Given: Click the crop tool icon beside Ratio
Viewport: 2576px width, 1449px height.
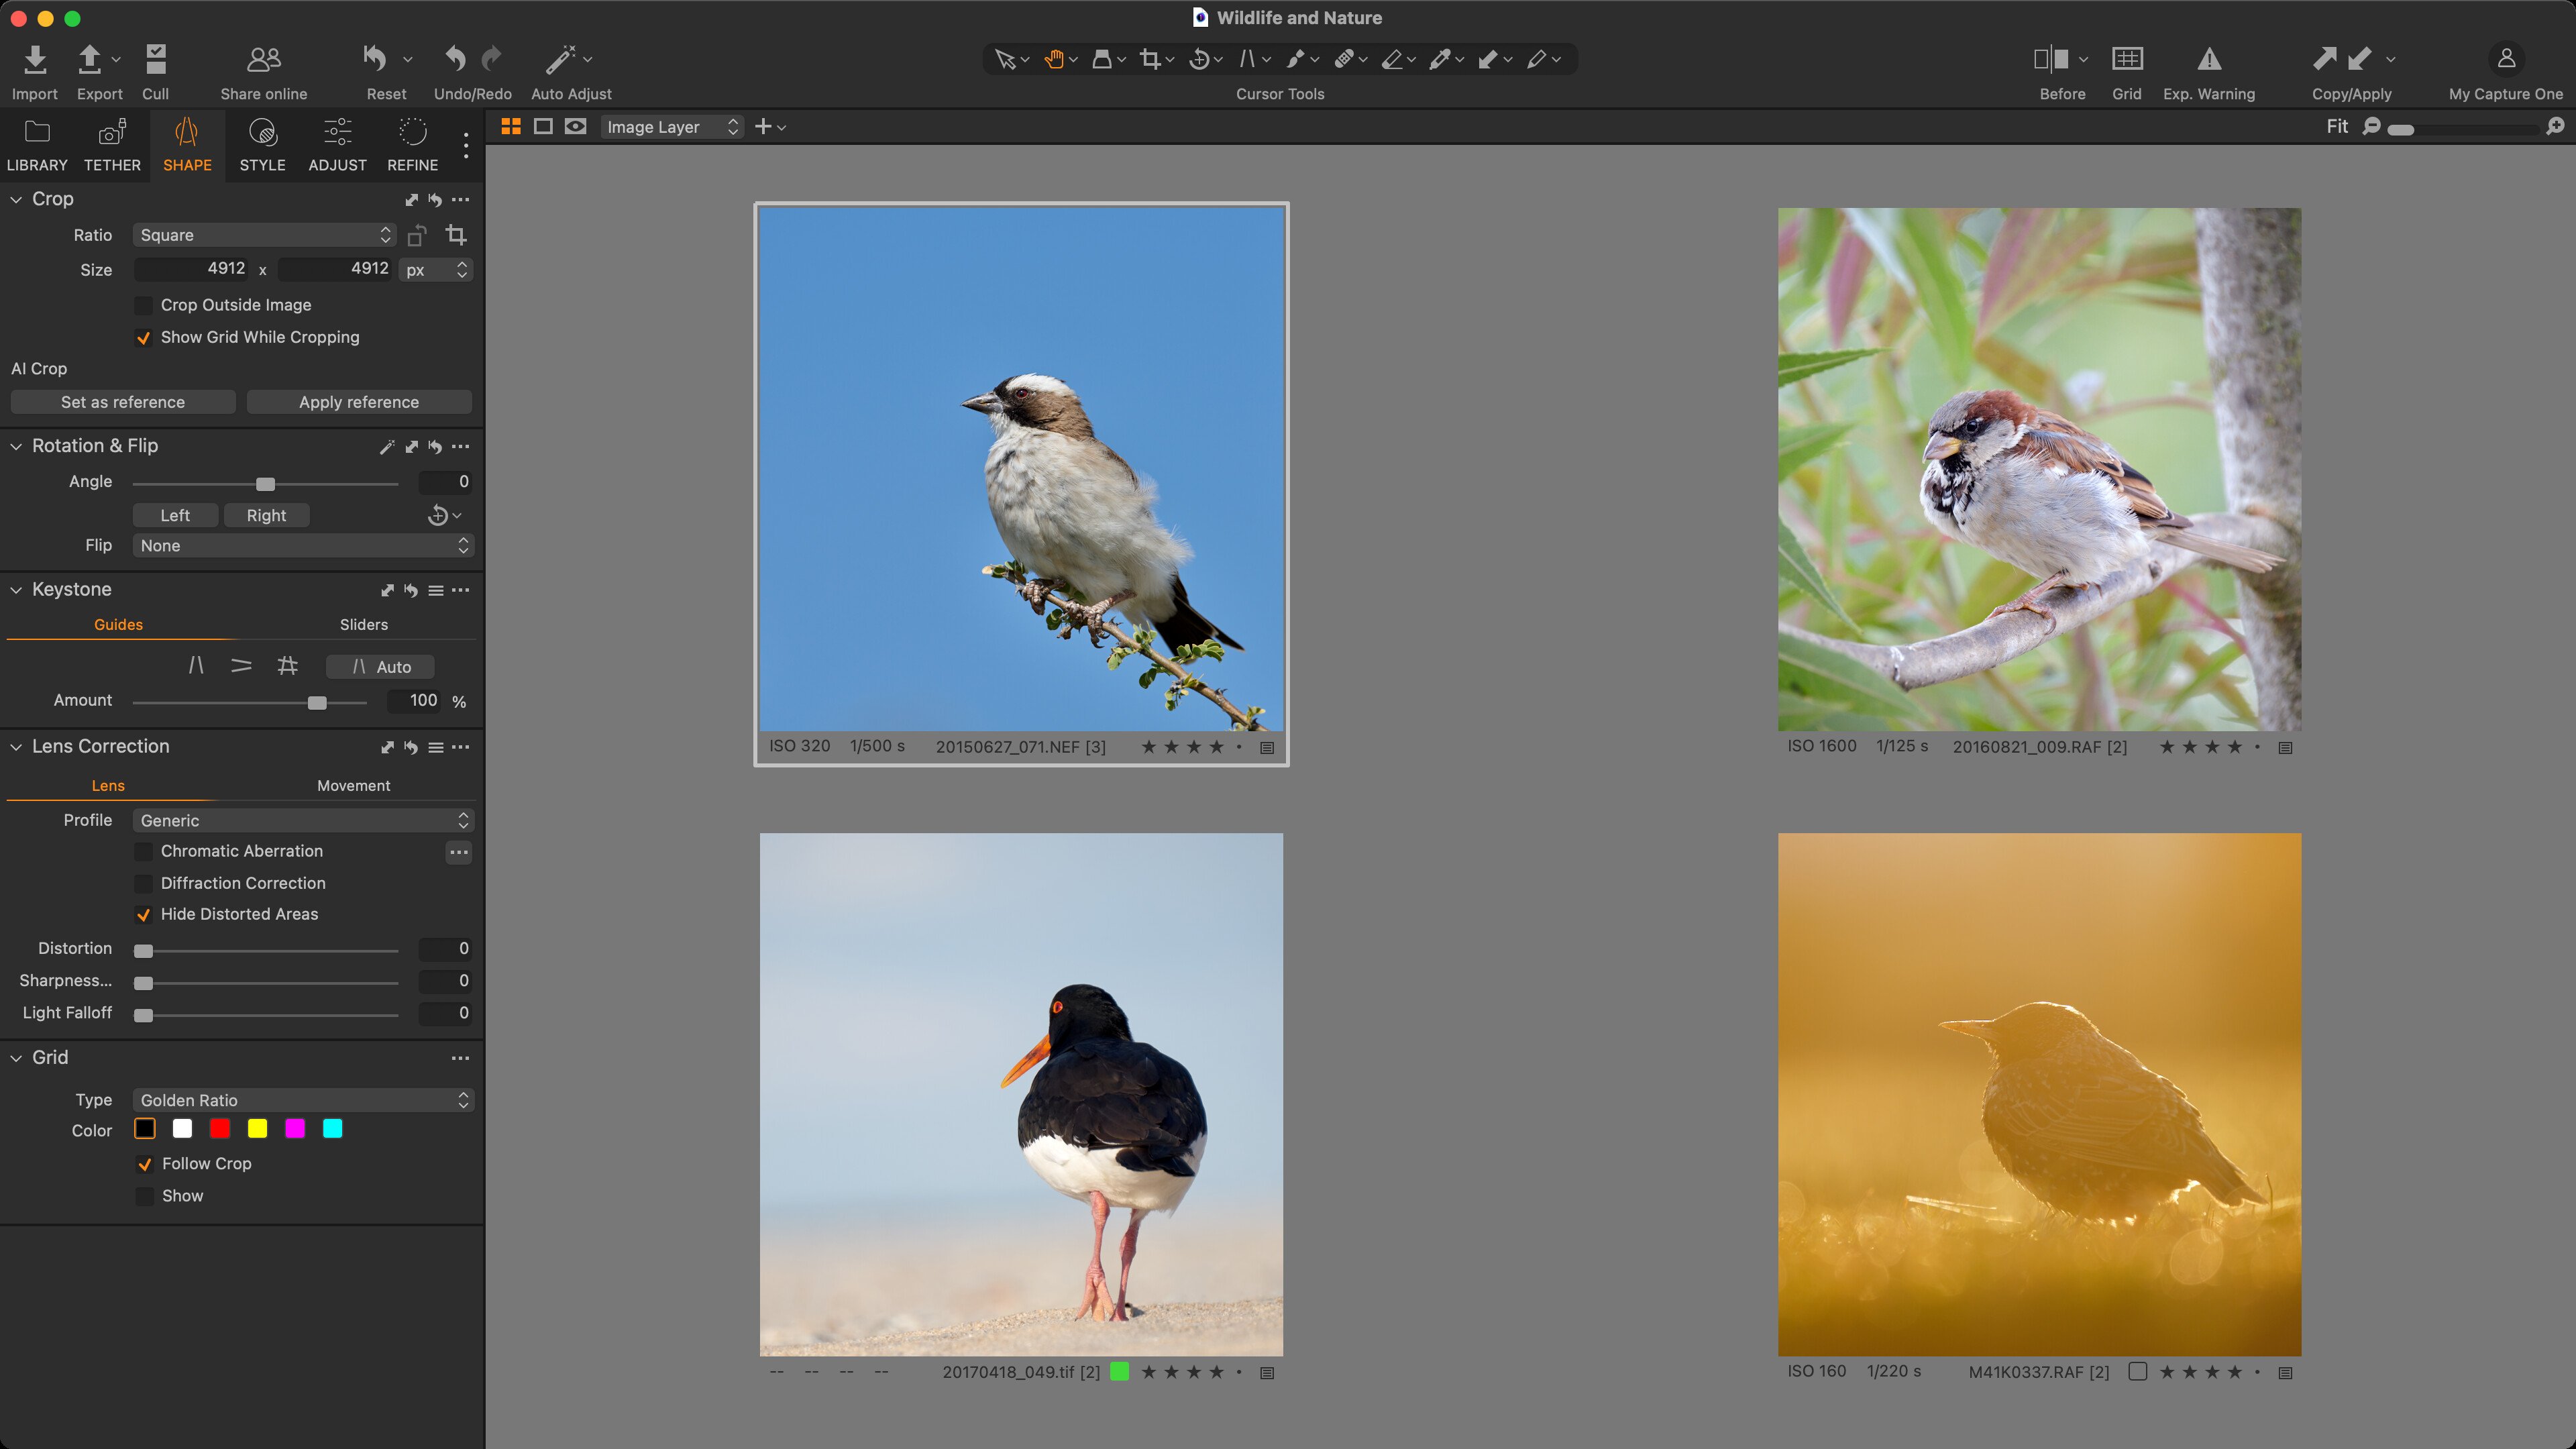Looking at the screenshot, I should point(457,235).
